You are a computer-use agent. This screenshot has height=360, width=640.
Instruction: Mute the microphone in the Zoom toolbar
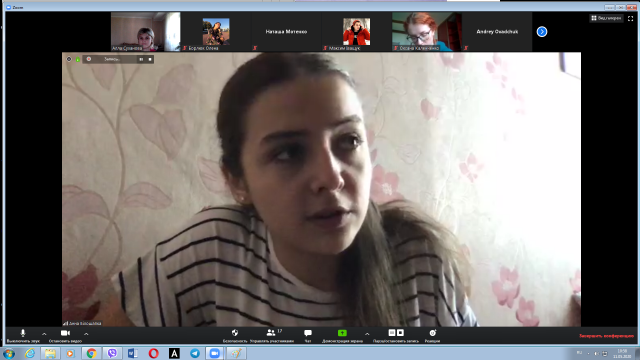pos(23,336)
